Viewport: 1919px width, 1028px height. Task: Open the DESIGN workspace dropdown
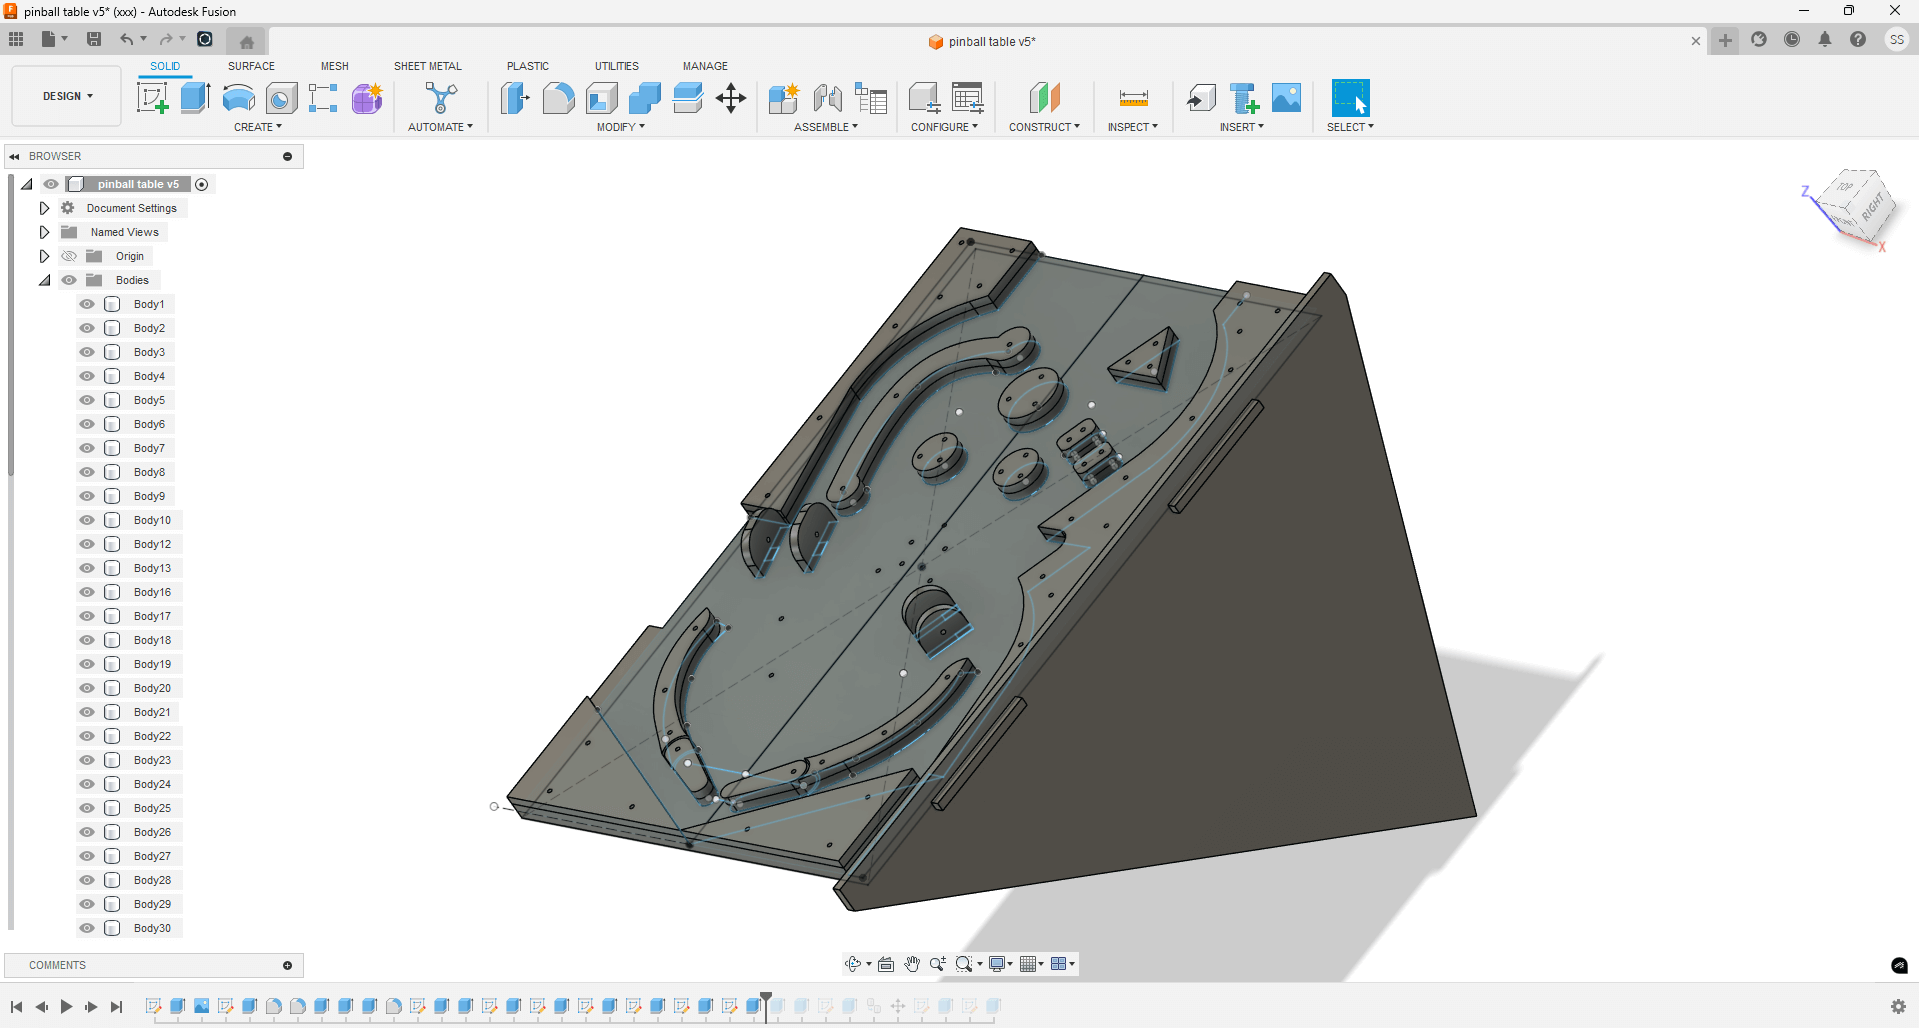(67, 96)
